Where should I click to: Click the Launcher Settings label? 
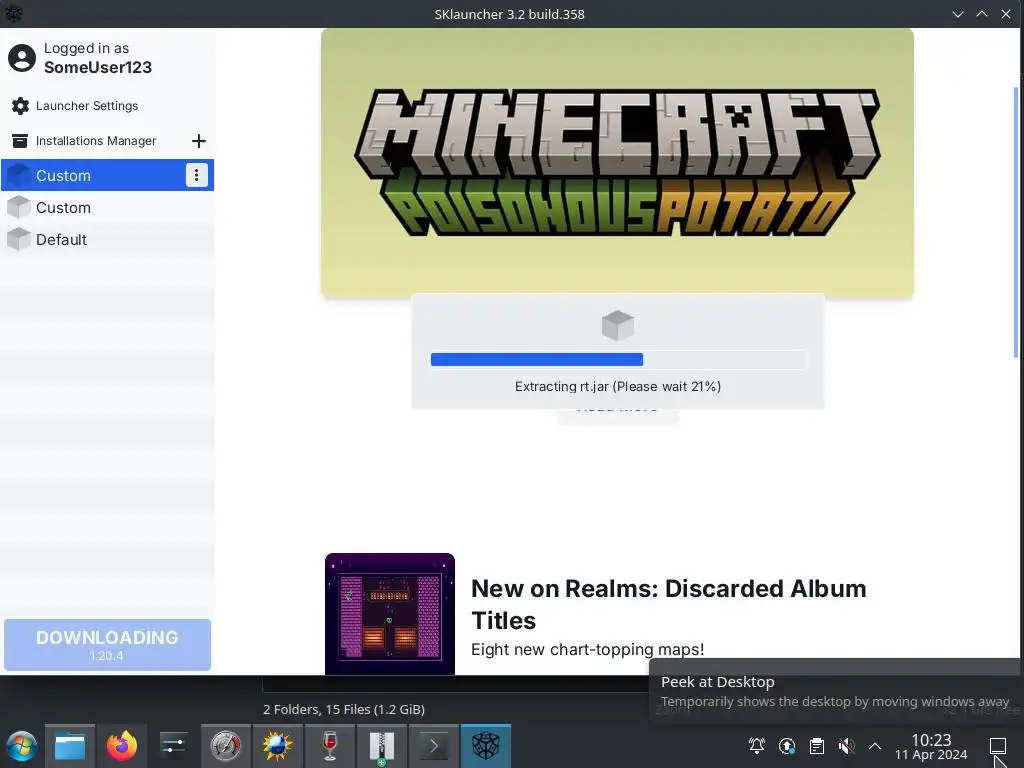click(x=87, y=106)
